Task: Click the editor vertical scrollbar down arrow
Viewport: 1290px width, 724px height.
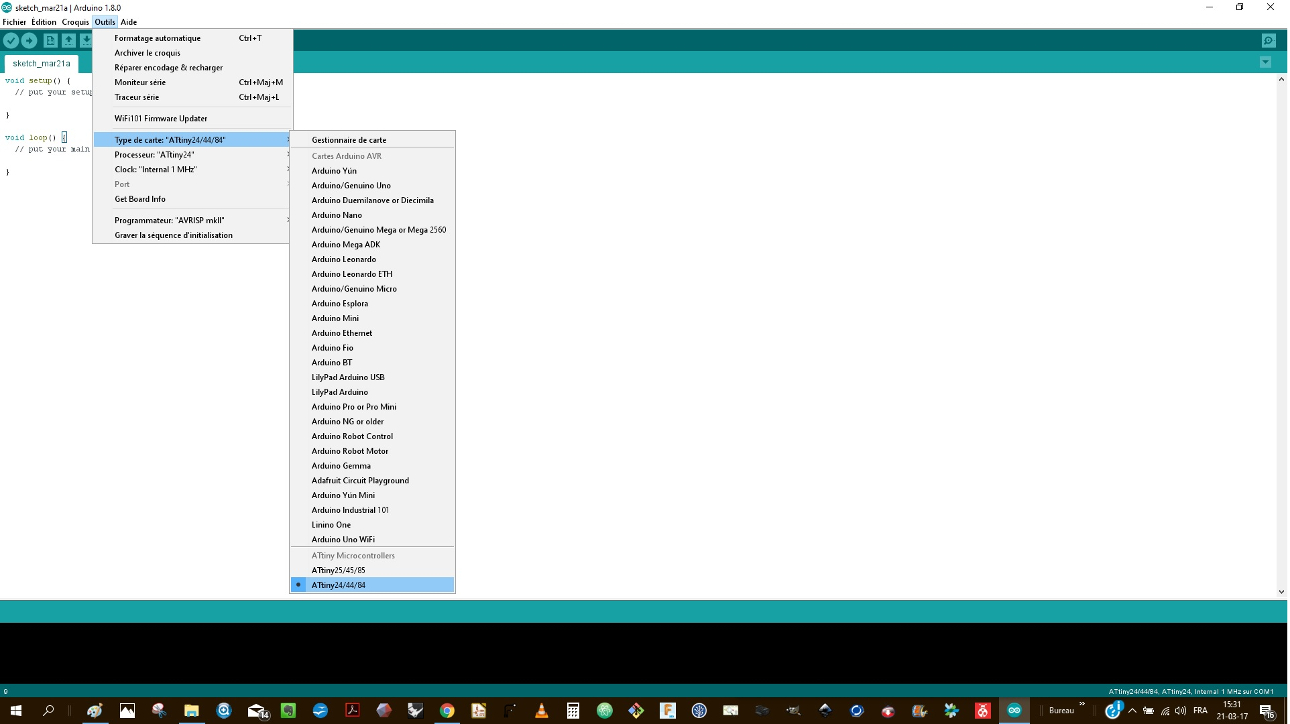Action: (1283, 592)
